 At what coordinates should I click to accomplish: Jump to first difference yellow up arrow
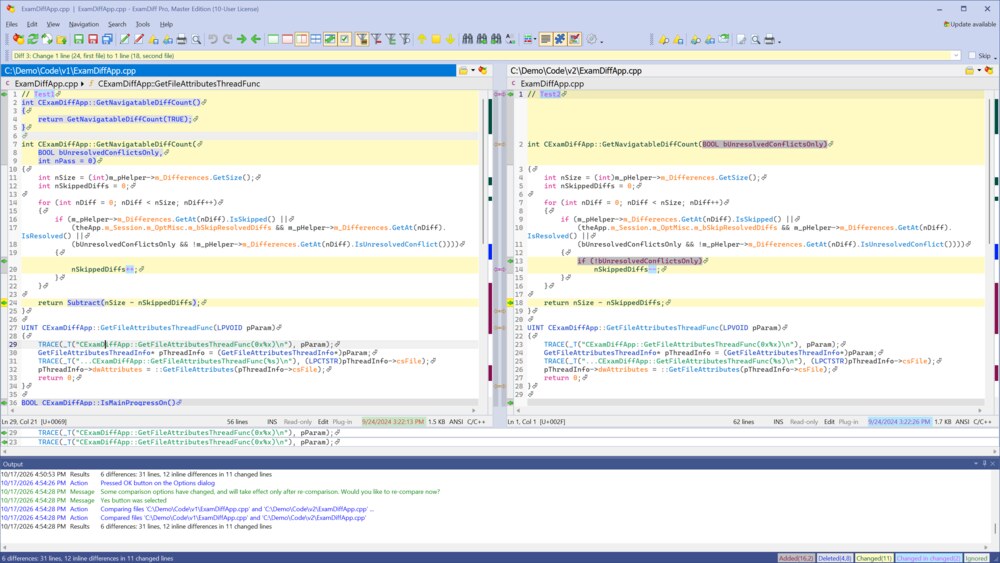click(x=422, y=40)
